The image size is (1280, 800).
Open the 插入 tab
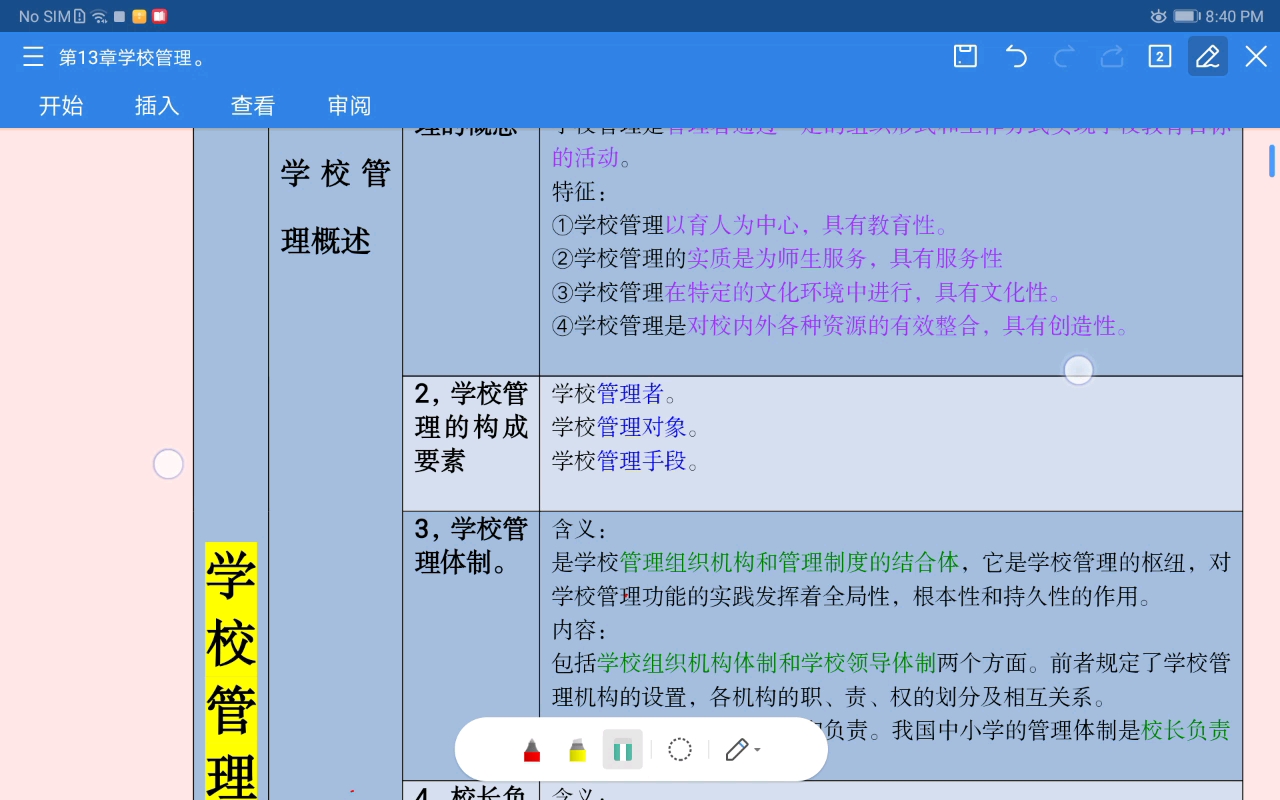(156, 106)
